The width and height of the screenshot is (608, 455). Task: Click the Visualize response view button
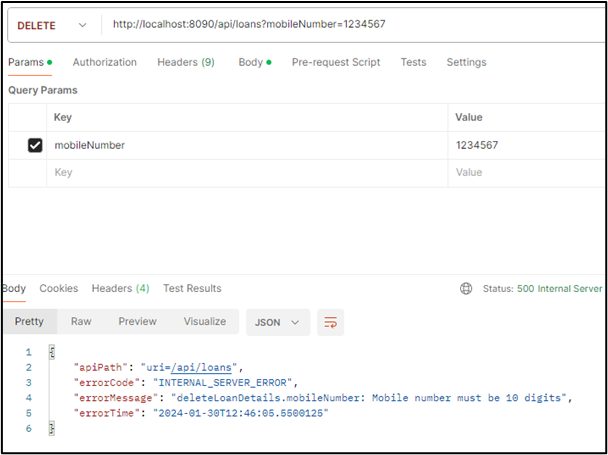205,322
